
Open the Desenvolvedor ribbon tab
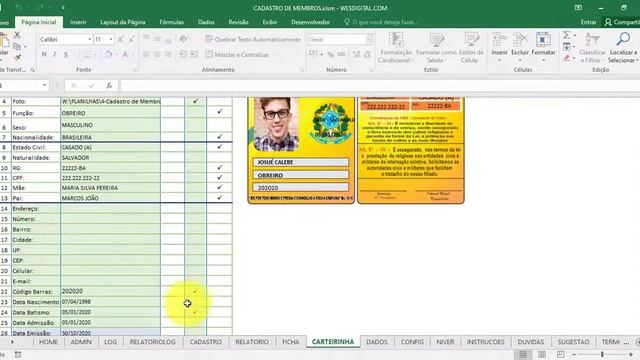(311, 22)
